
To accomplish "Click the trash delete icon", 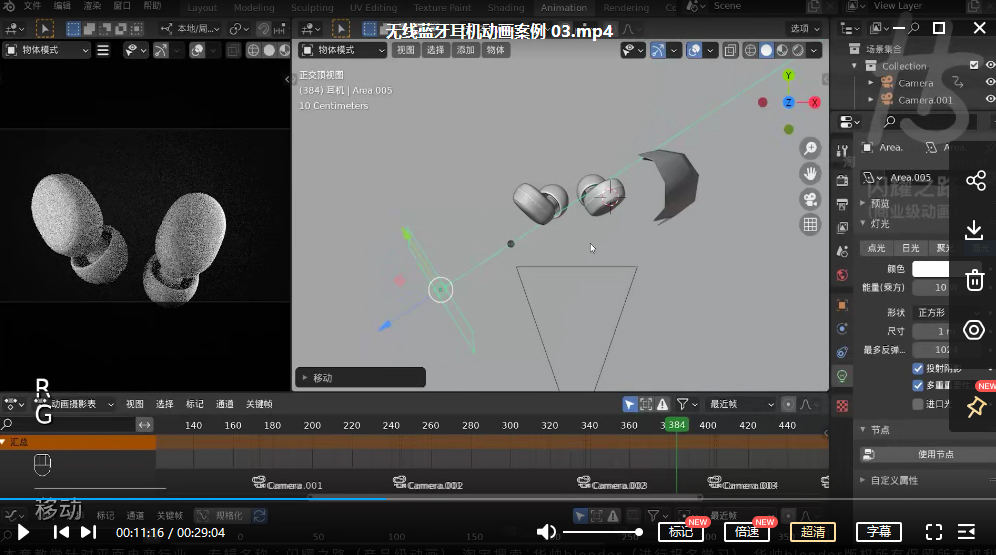I will tap(974, 281).
